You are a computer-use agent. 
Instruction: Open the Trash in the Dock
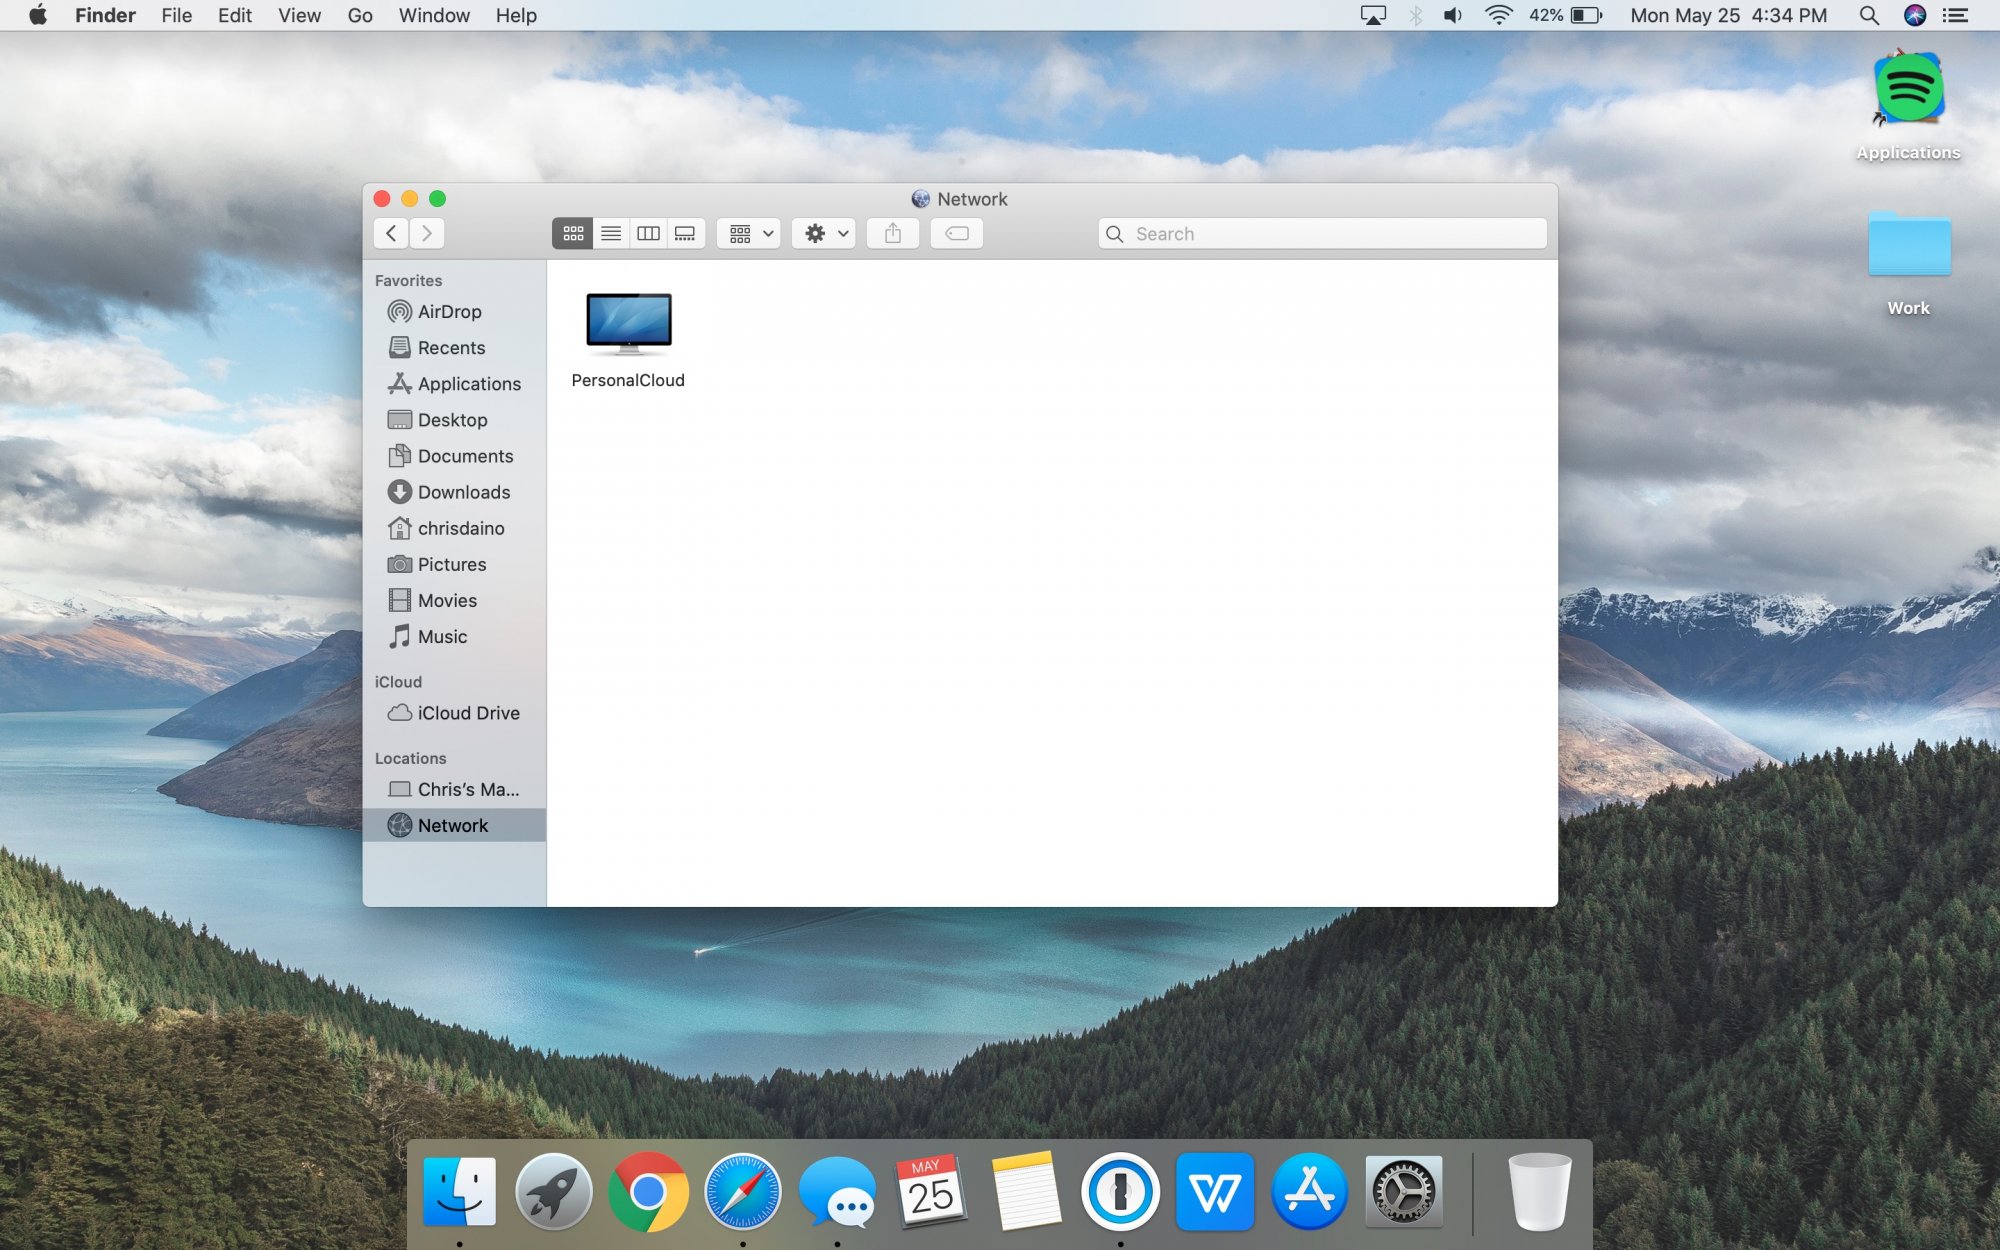tap(1540, 1191)
